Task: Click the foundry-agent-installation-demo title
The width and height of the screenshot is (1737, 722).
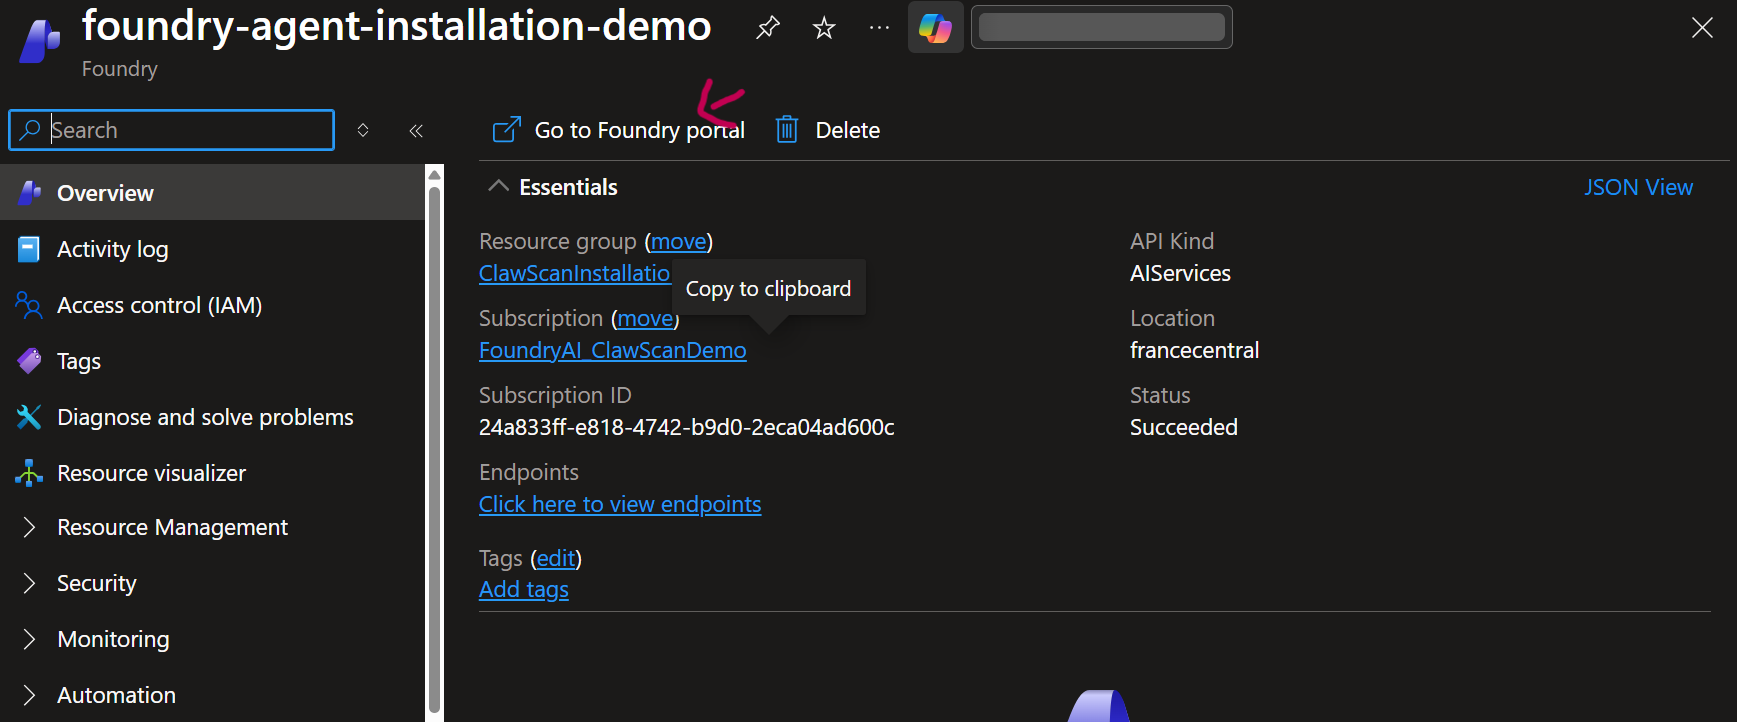Action: click(x=397, y=25)
